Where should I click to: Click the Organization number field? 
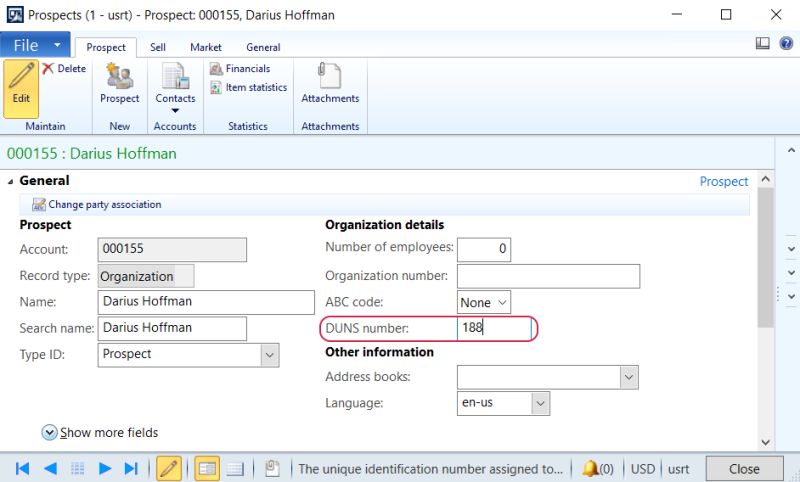point(548,276)
